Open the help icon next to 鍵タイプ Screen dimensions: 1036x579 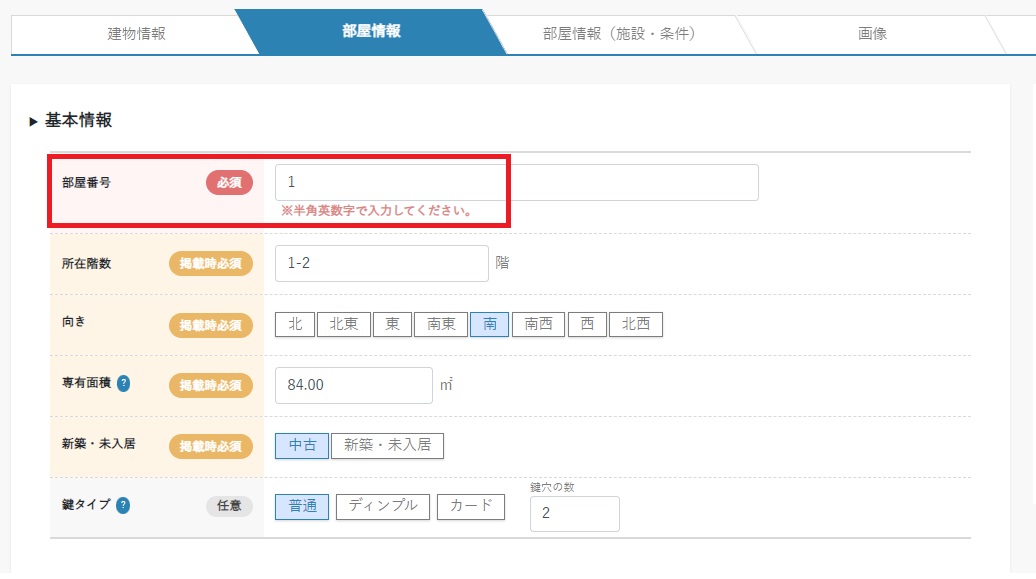[123, 506]
